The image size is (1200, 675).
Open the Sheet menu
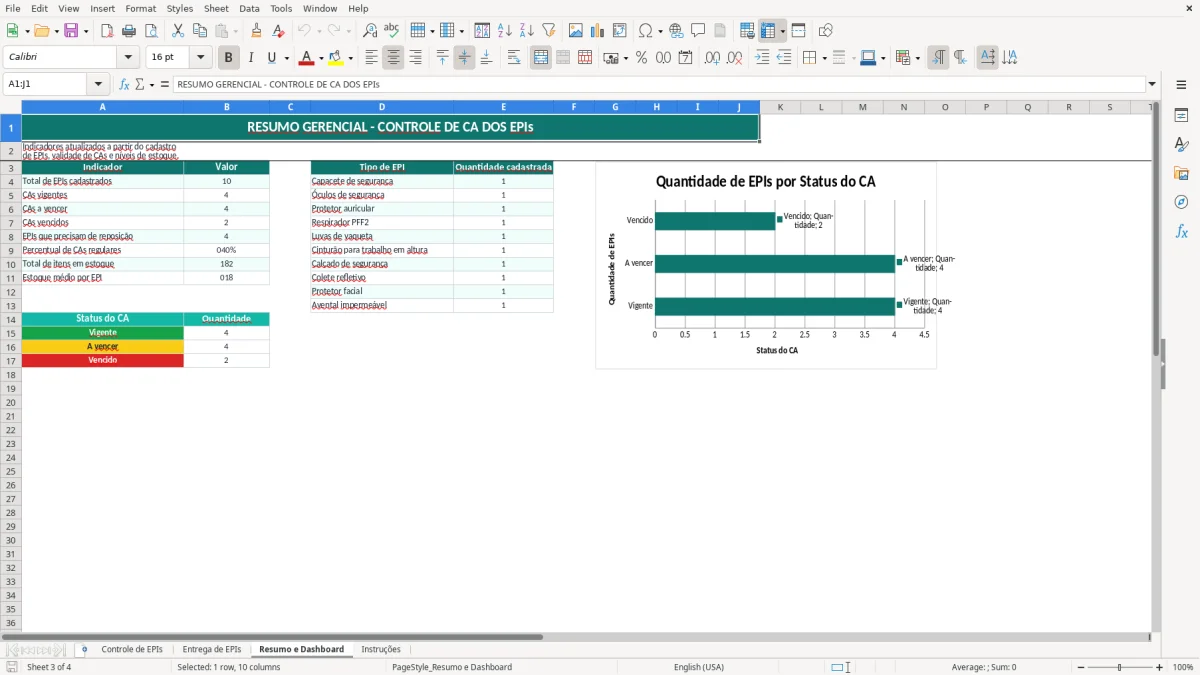pos(216,8)
